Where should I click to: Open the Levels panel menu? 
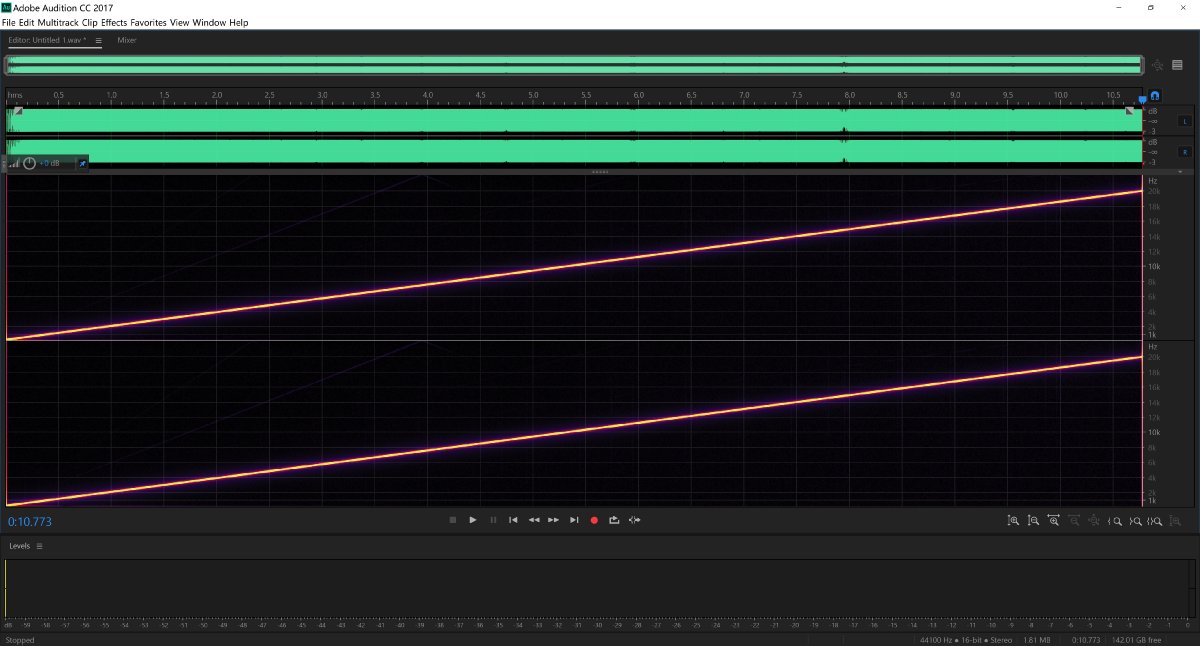point(40,546)
